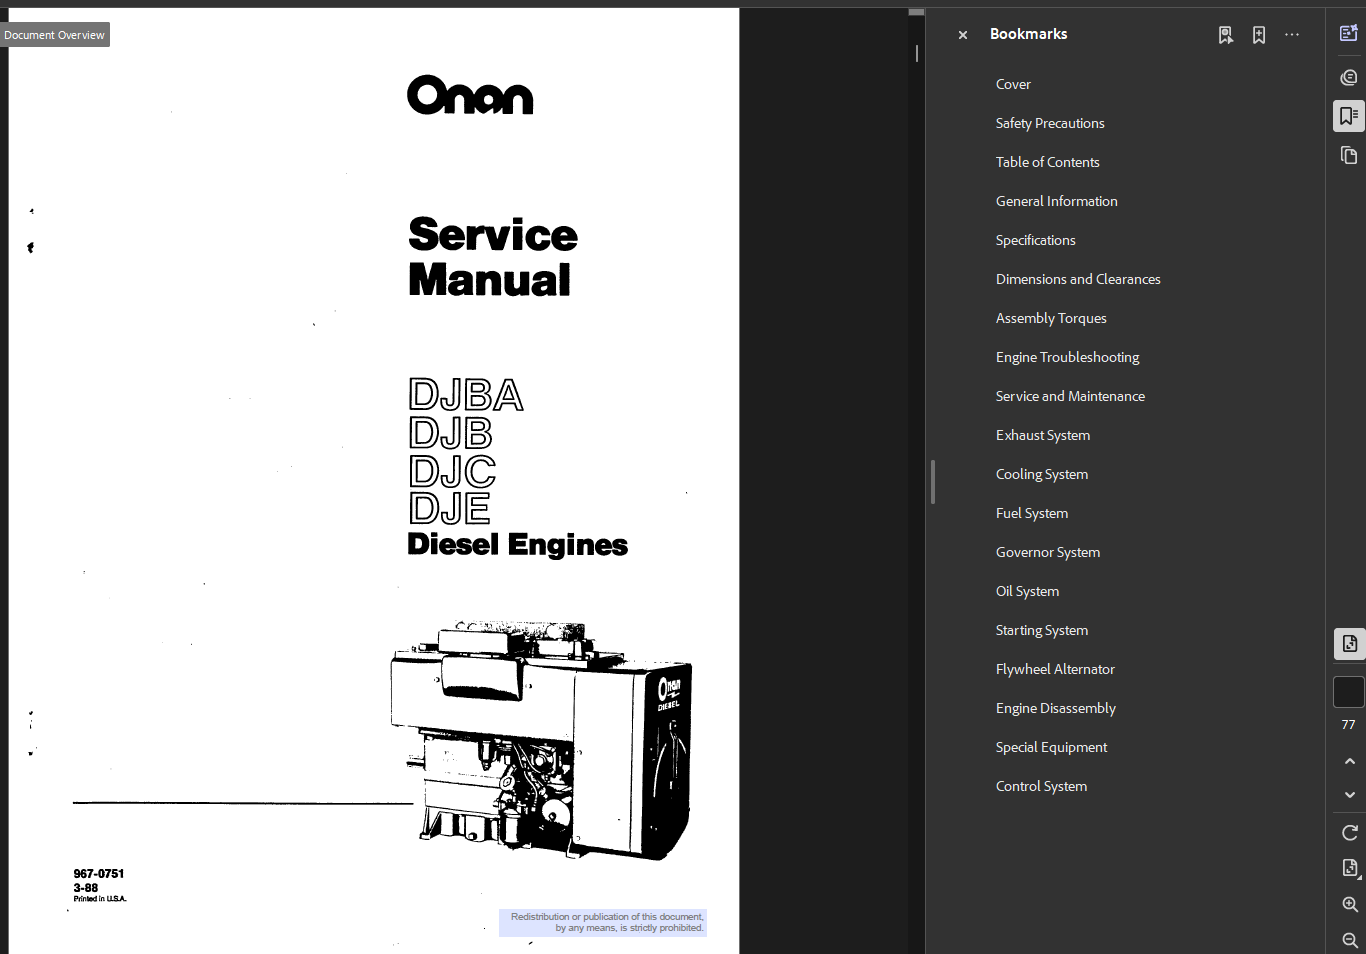Rotate the page clockwise
The image size is (1366, 954).
pyautogui.click(x=1349, y=833)
